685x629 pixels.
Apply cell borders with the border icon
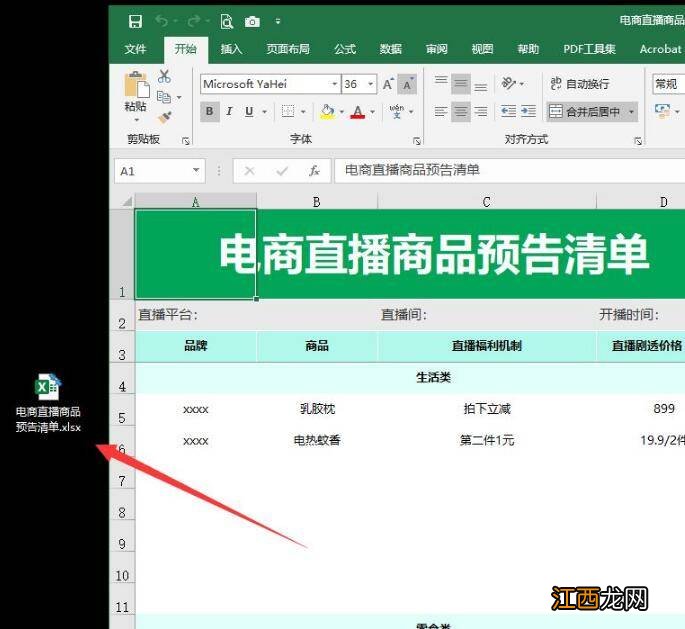pyautogui.click(x=287, y=111)
